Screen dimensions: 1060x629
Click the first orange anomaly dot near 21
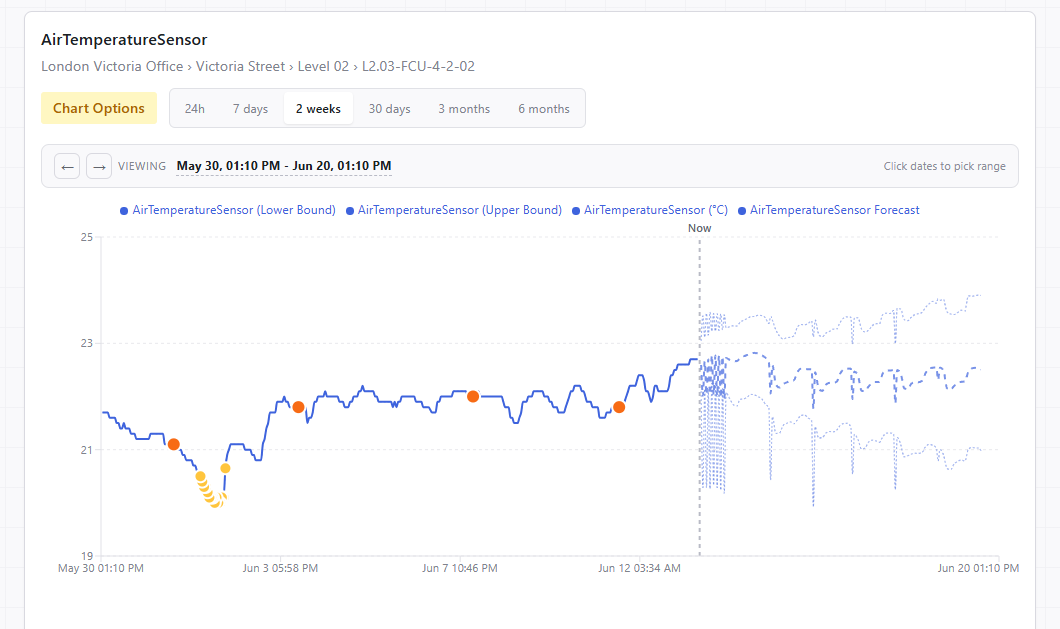(174, 444)
